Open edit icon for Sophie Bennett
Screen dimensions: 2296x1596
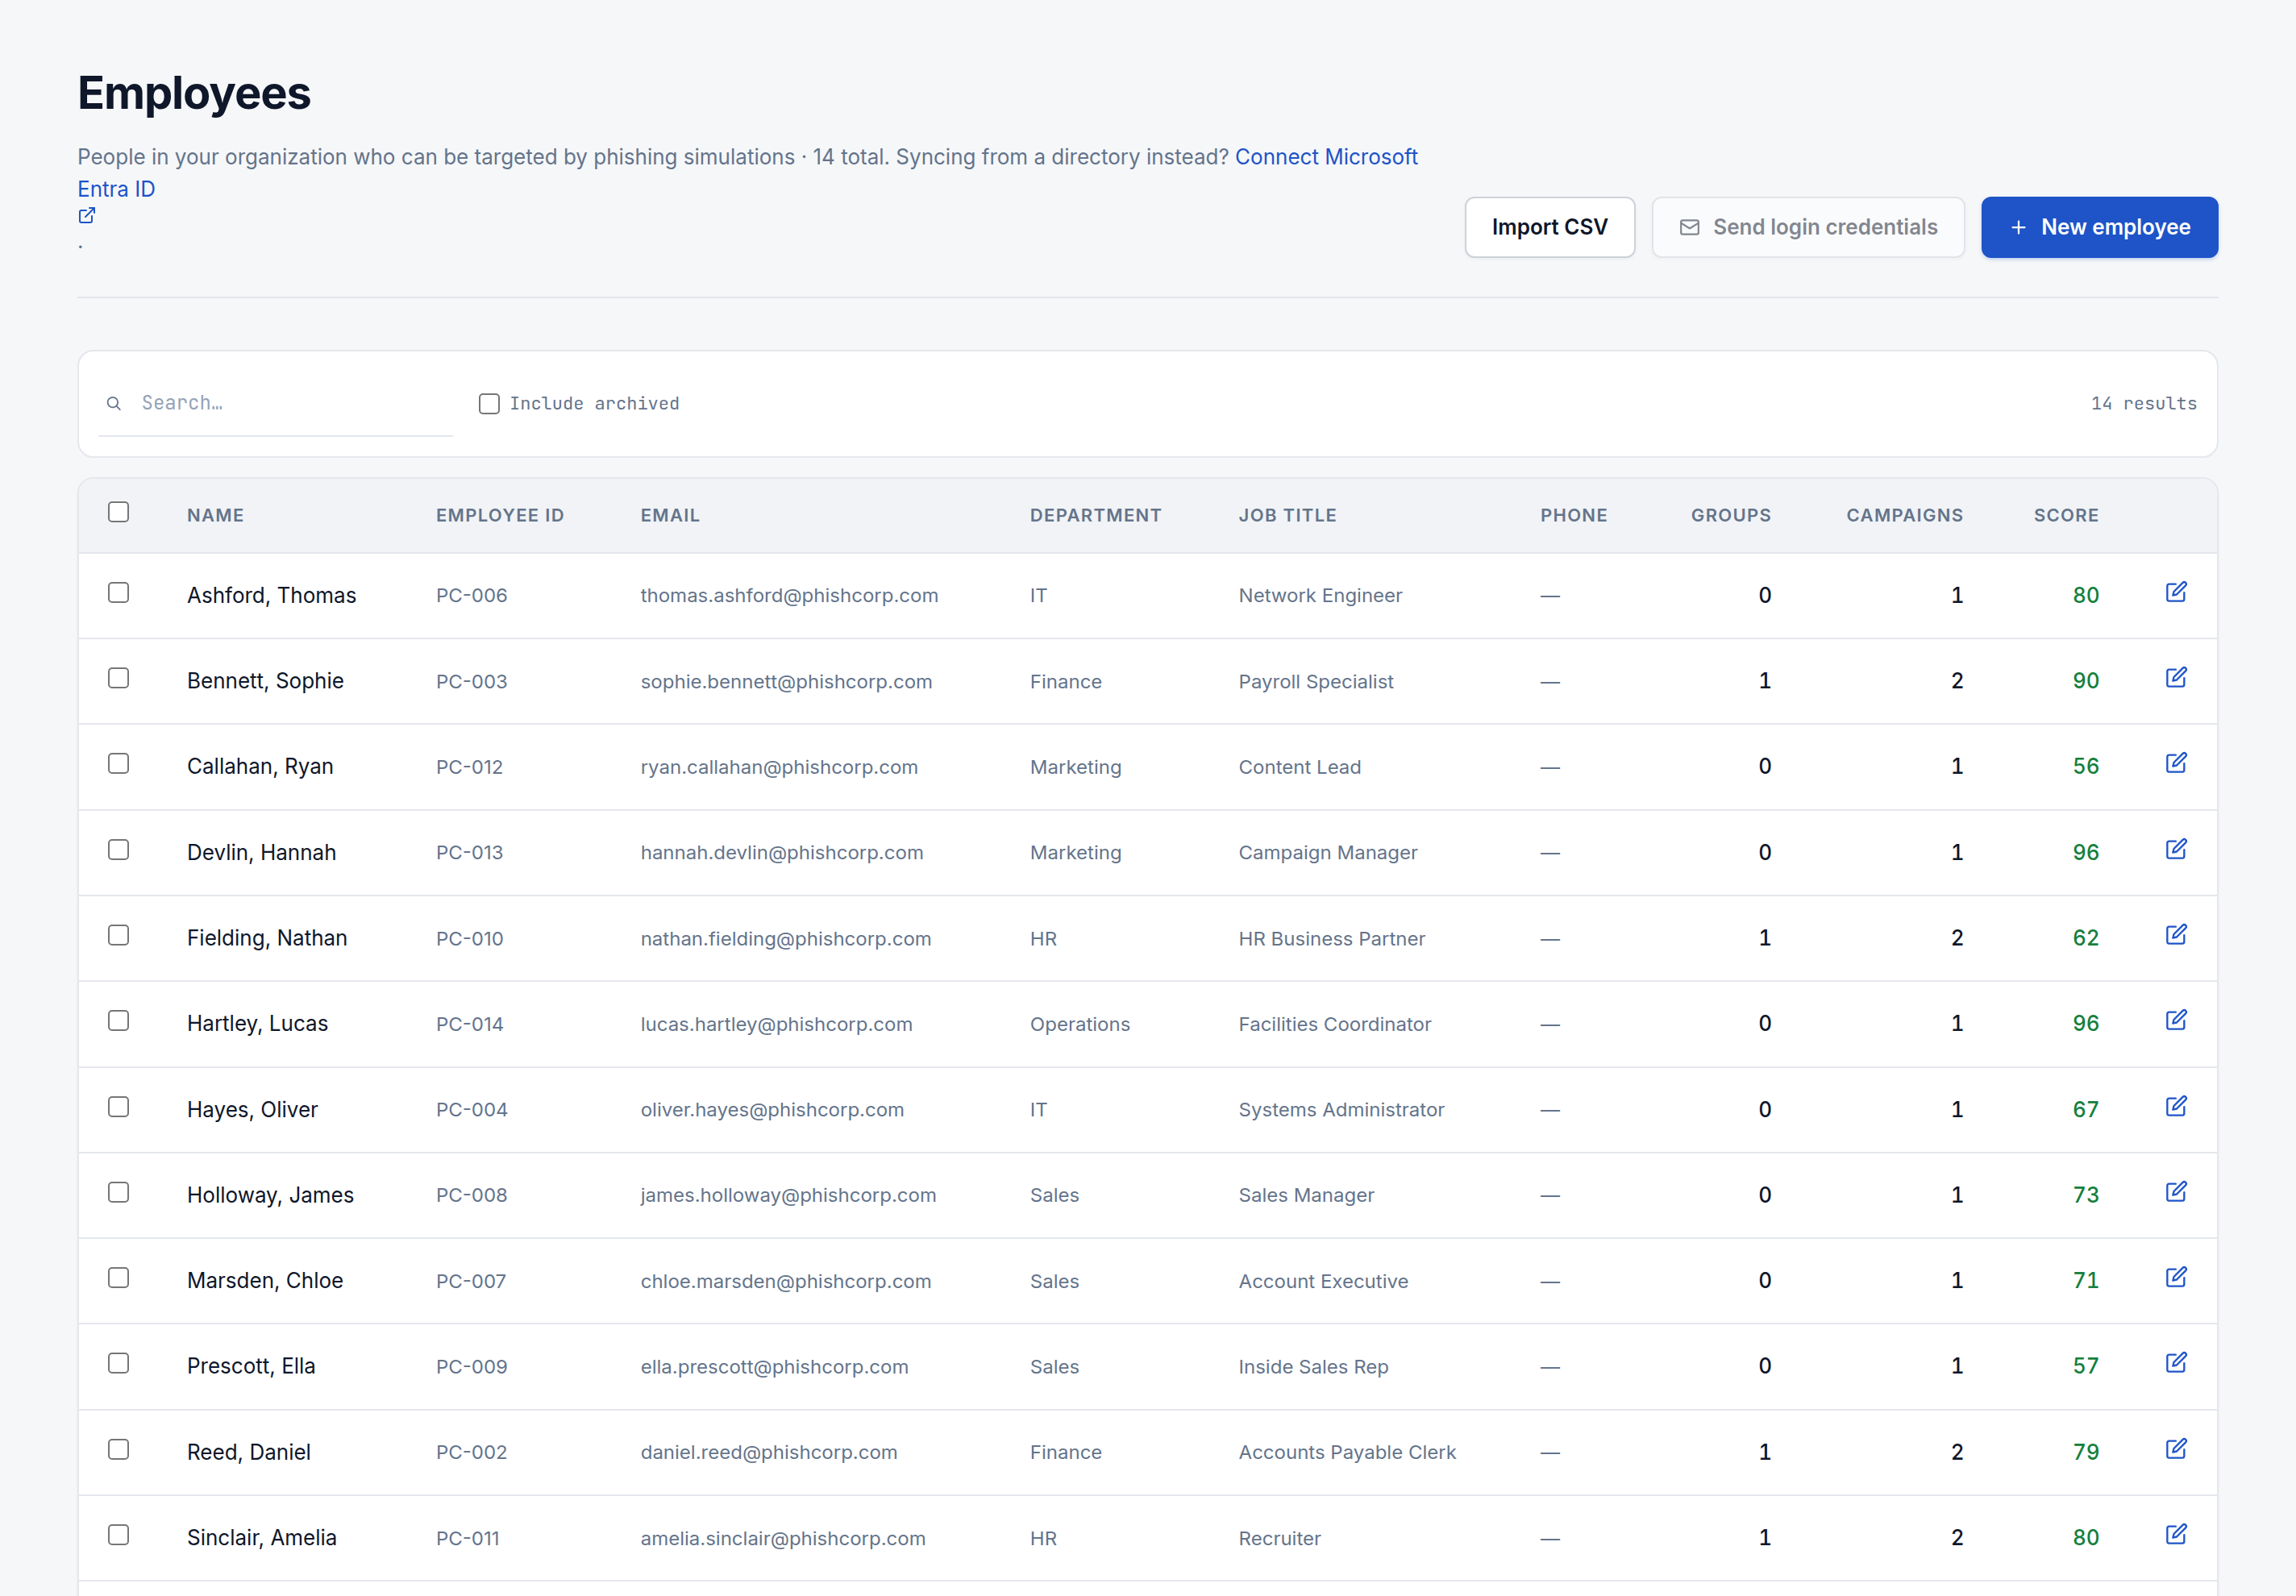coord(2176,678)
